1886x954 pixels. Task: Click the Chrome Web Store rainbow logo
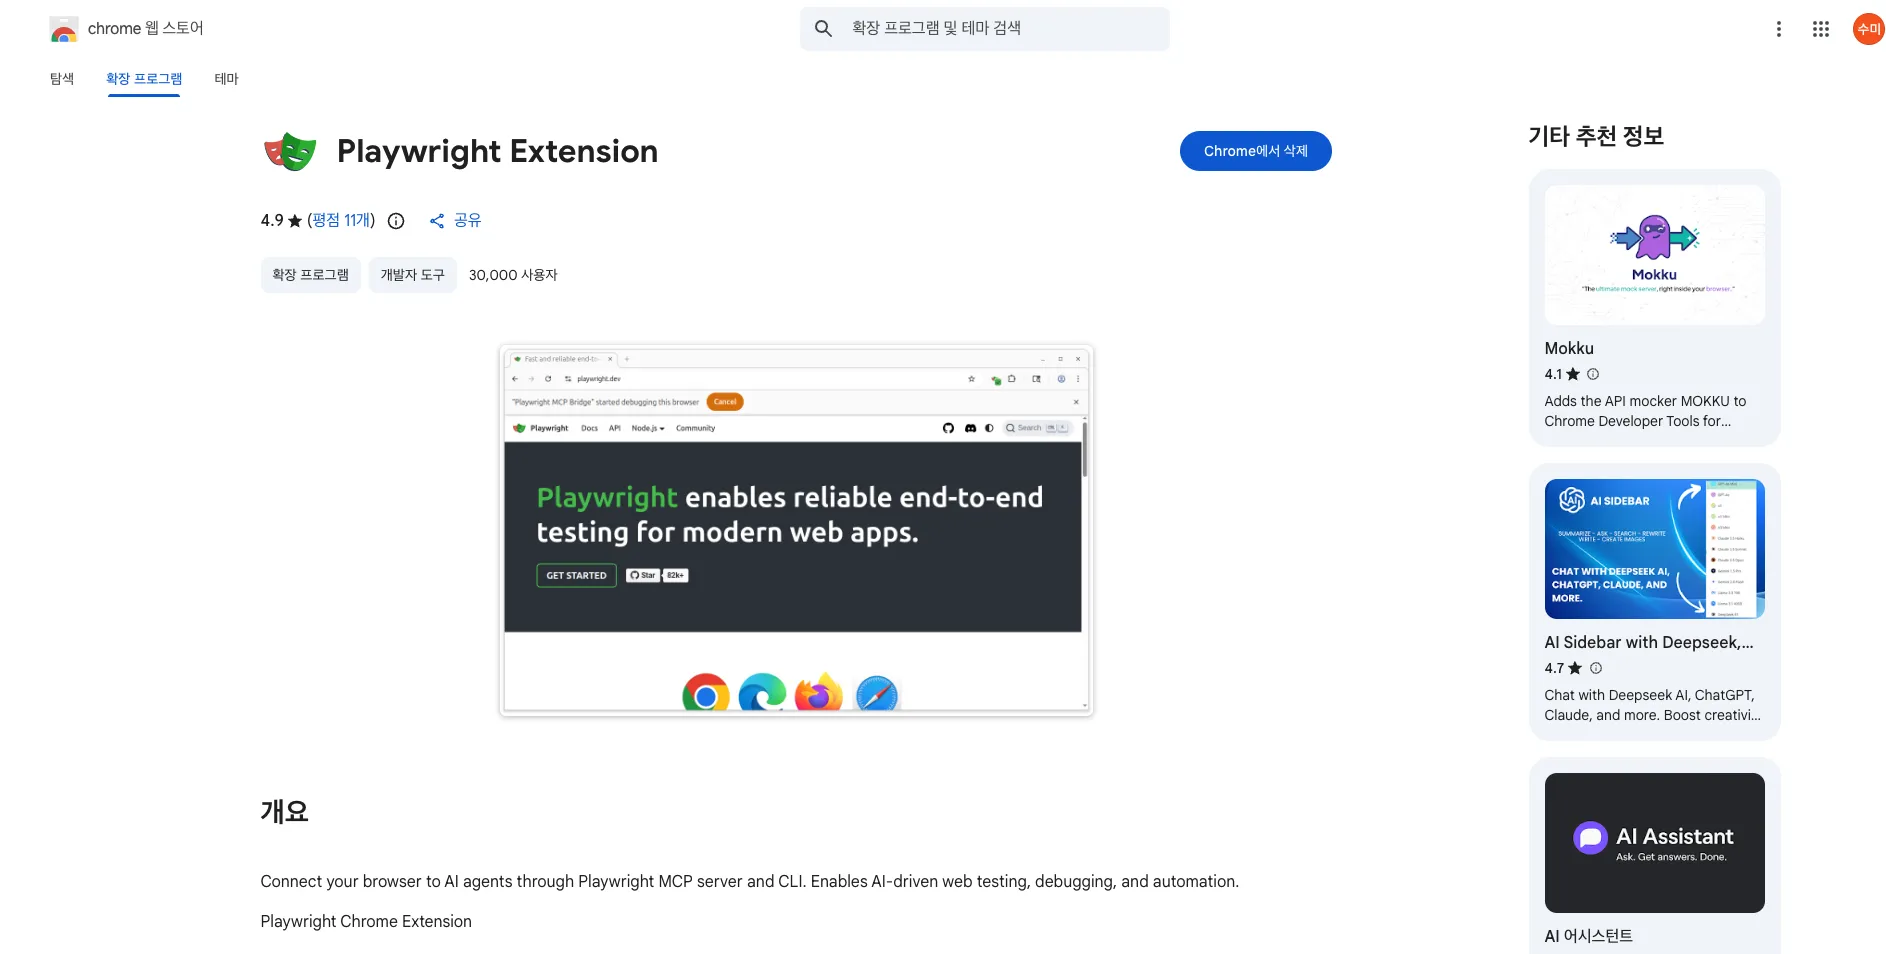64,29
